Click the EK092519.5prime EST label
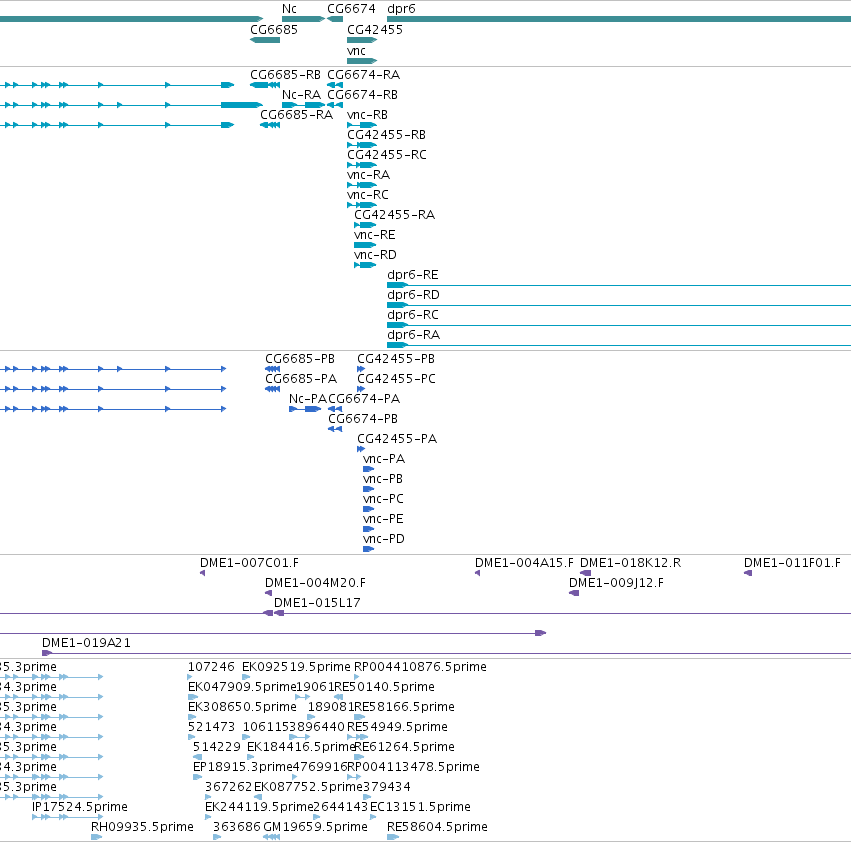Image resolution: width=851 pixels, height=842 pixels. (296, 667)
